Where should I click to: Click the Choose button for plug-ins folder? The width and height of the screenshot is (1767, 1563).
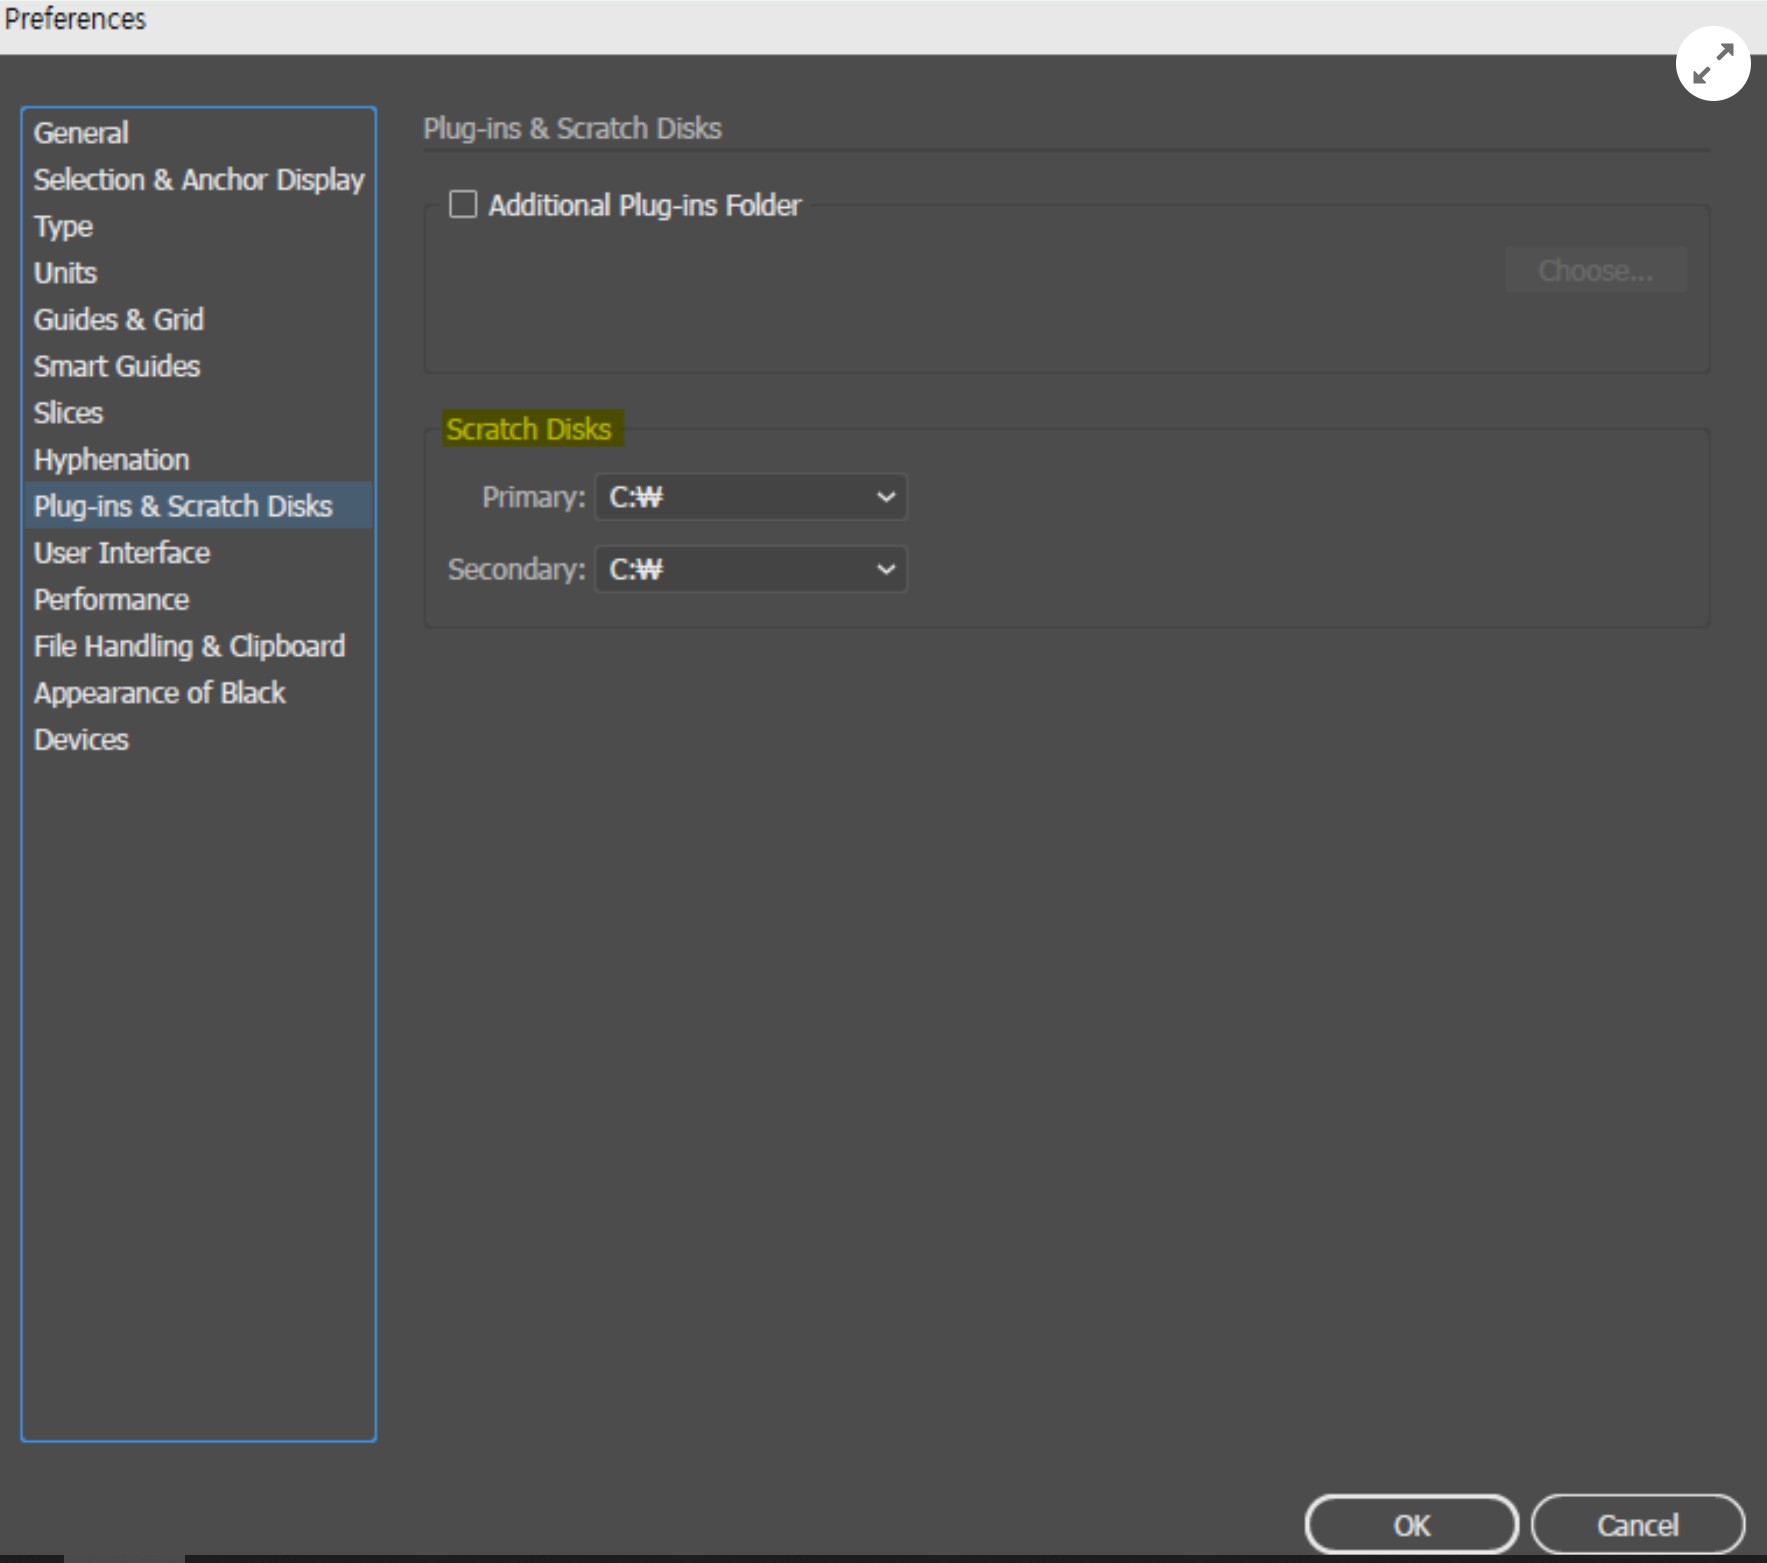1594,270
